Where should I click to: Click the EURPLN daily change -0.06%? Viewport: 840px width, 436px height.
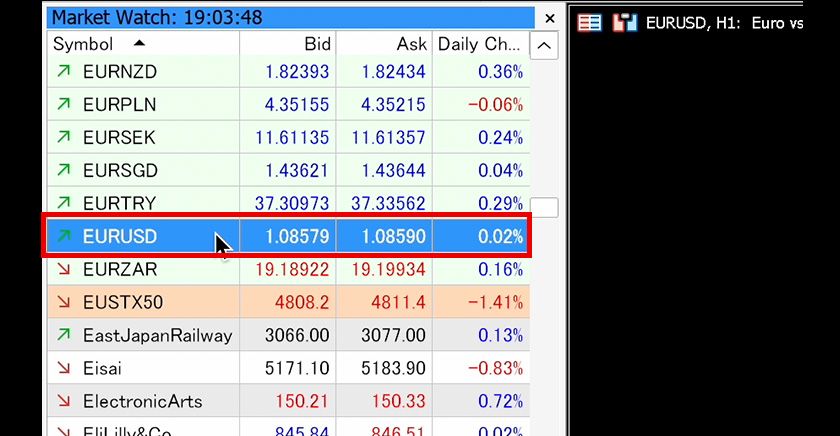pyautogui.click(x=496, y=104)
